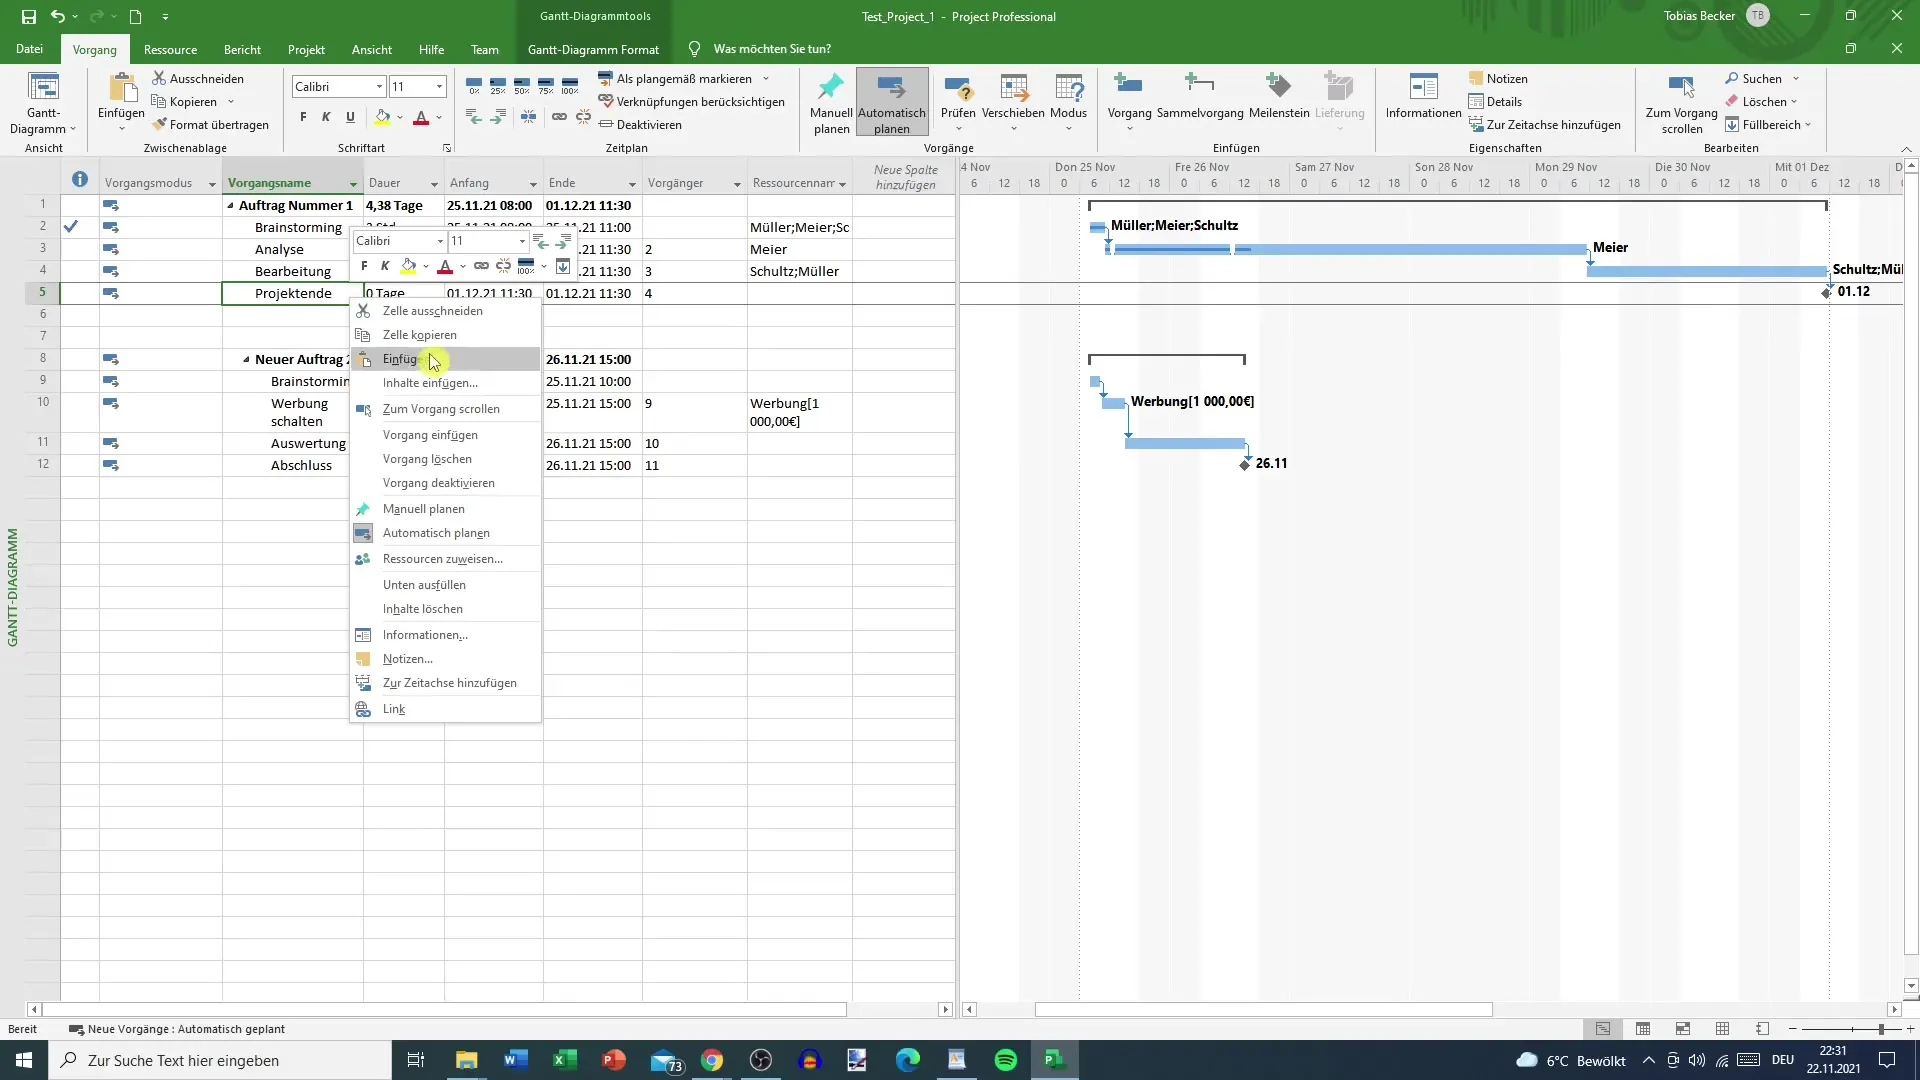
Task: Click Suchen button in Bearbeiten group
Action: (1761, 78)
